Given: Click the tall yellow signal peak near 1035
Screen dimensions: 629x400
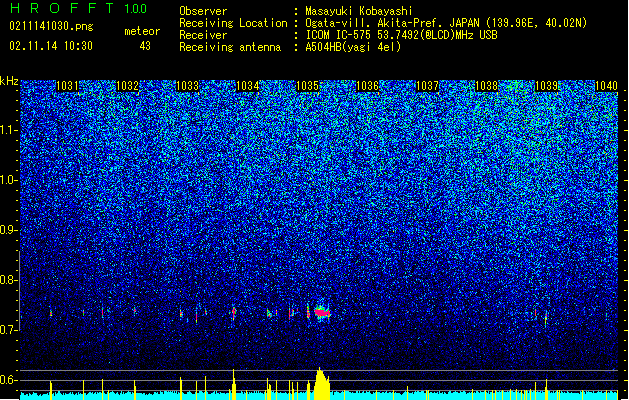Looking at the screenshot, I should (x=322, y=384).
